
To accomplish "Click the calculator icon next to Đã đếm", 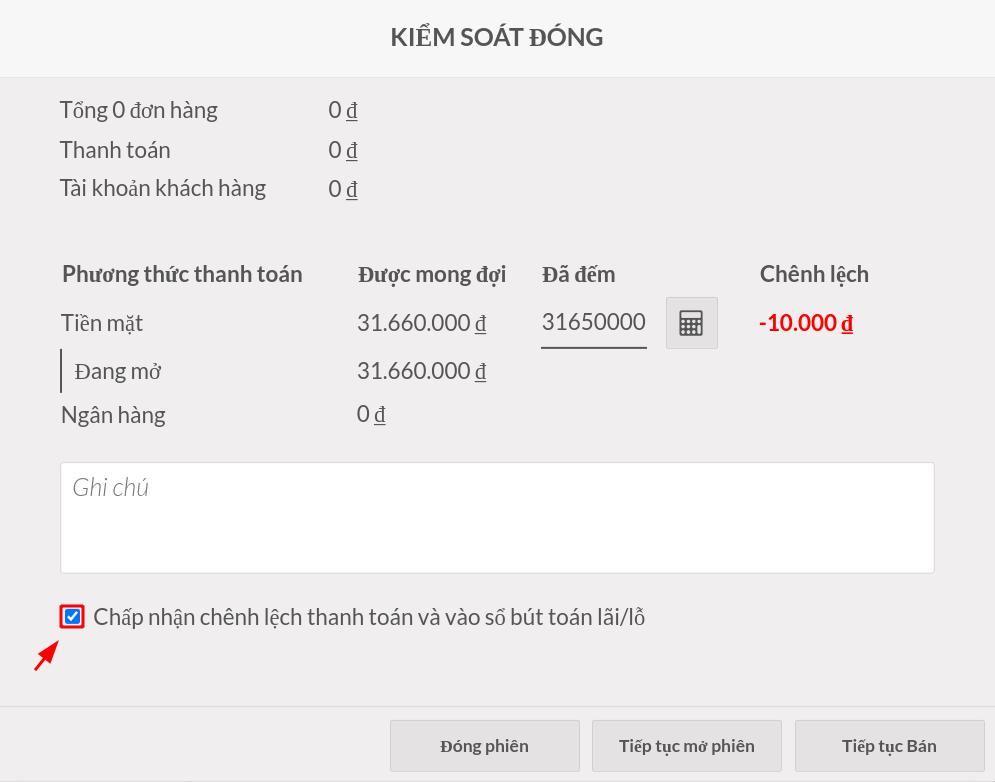I will point(691,322).
